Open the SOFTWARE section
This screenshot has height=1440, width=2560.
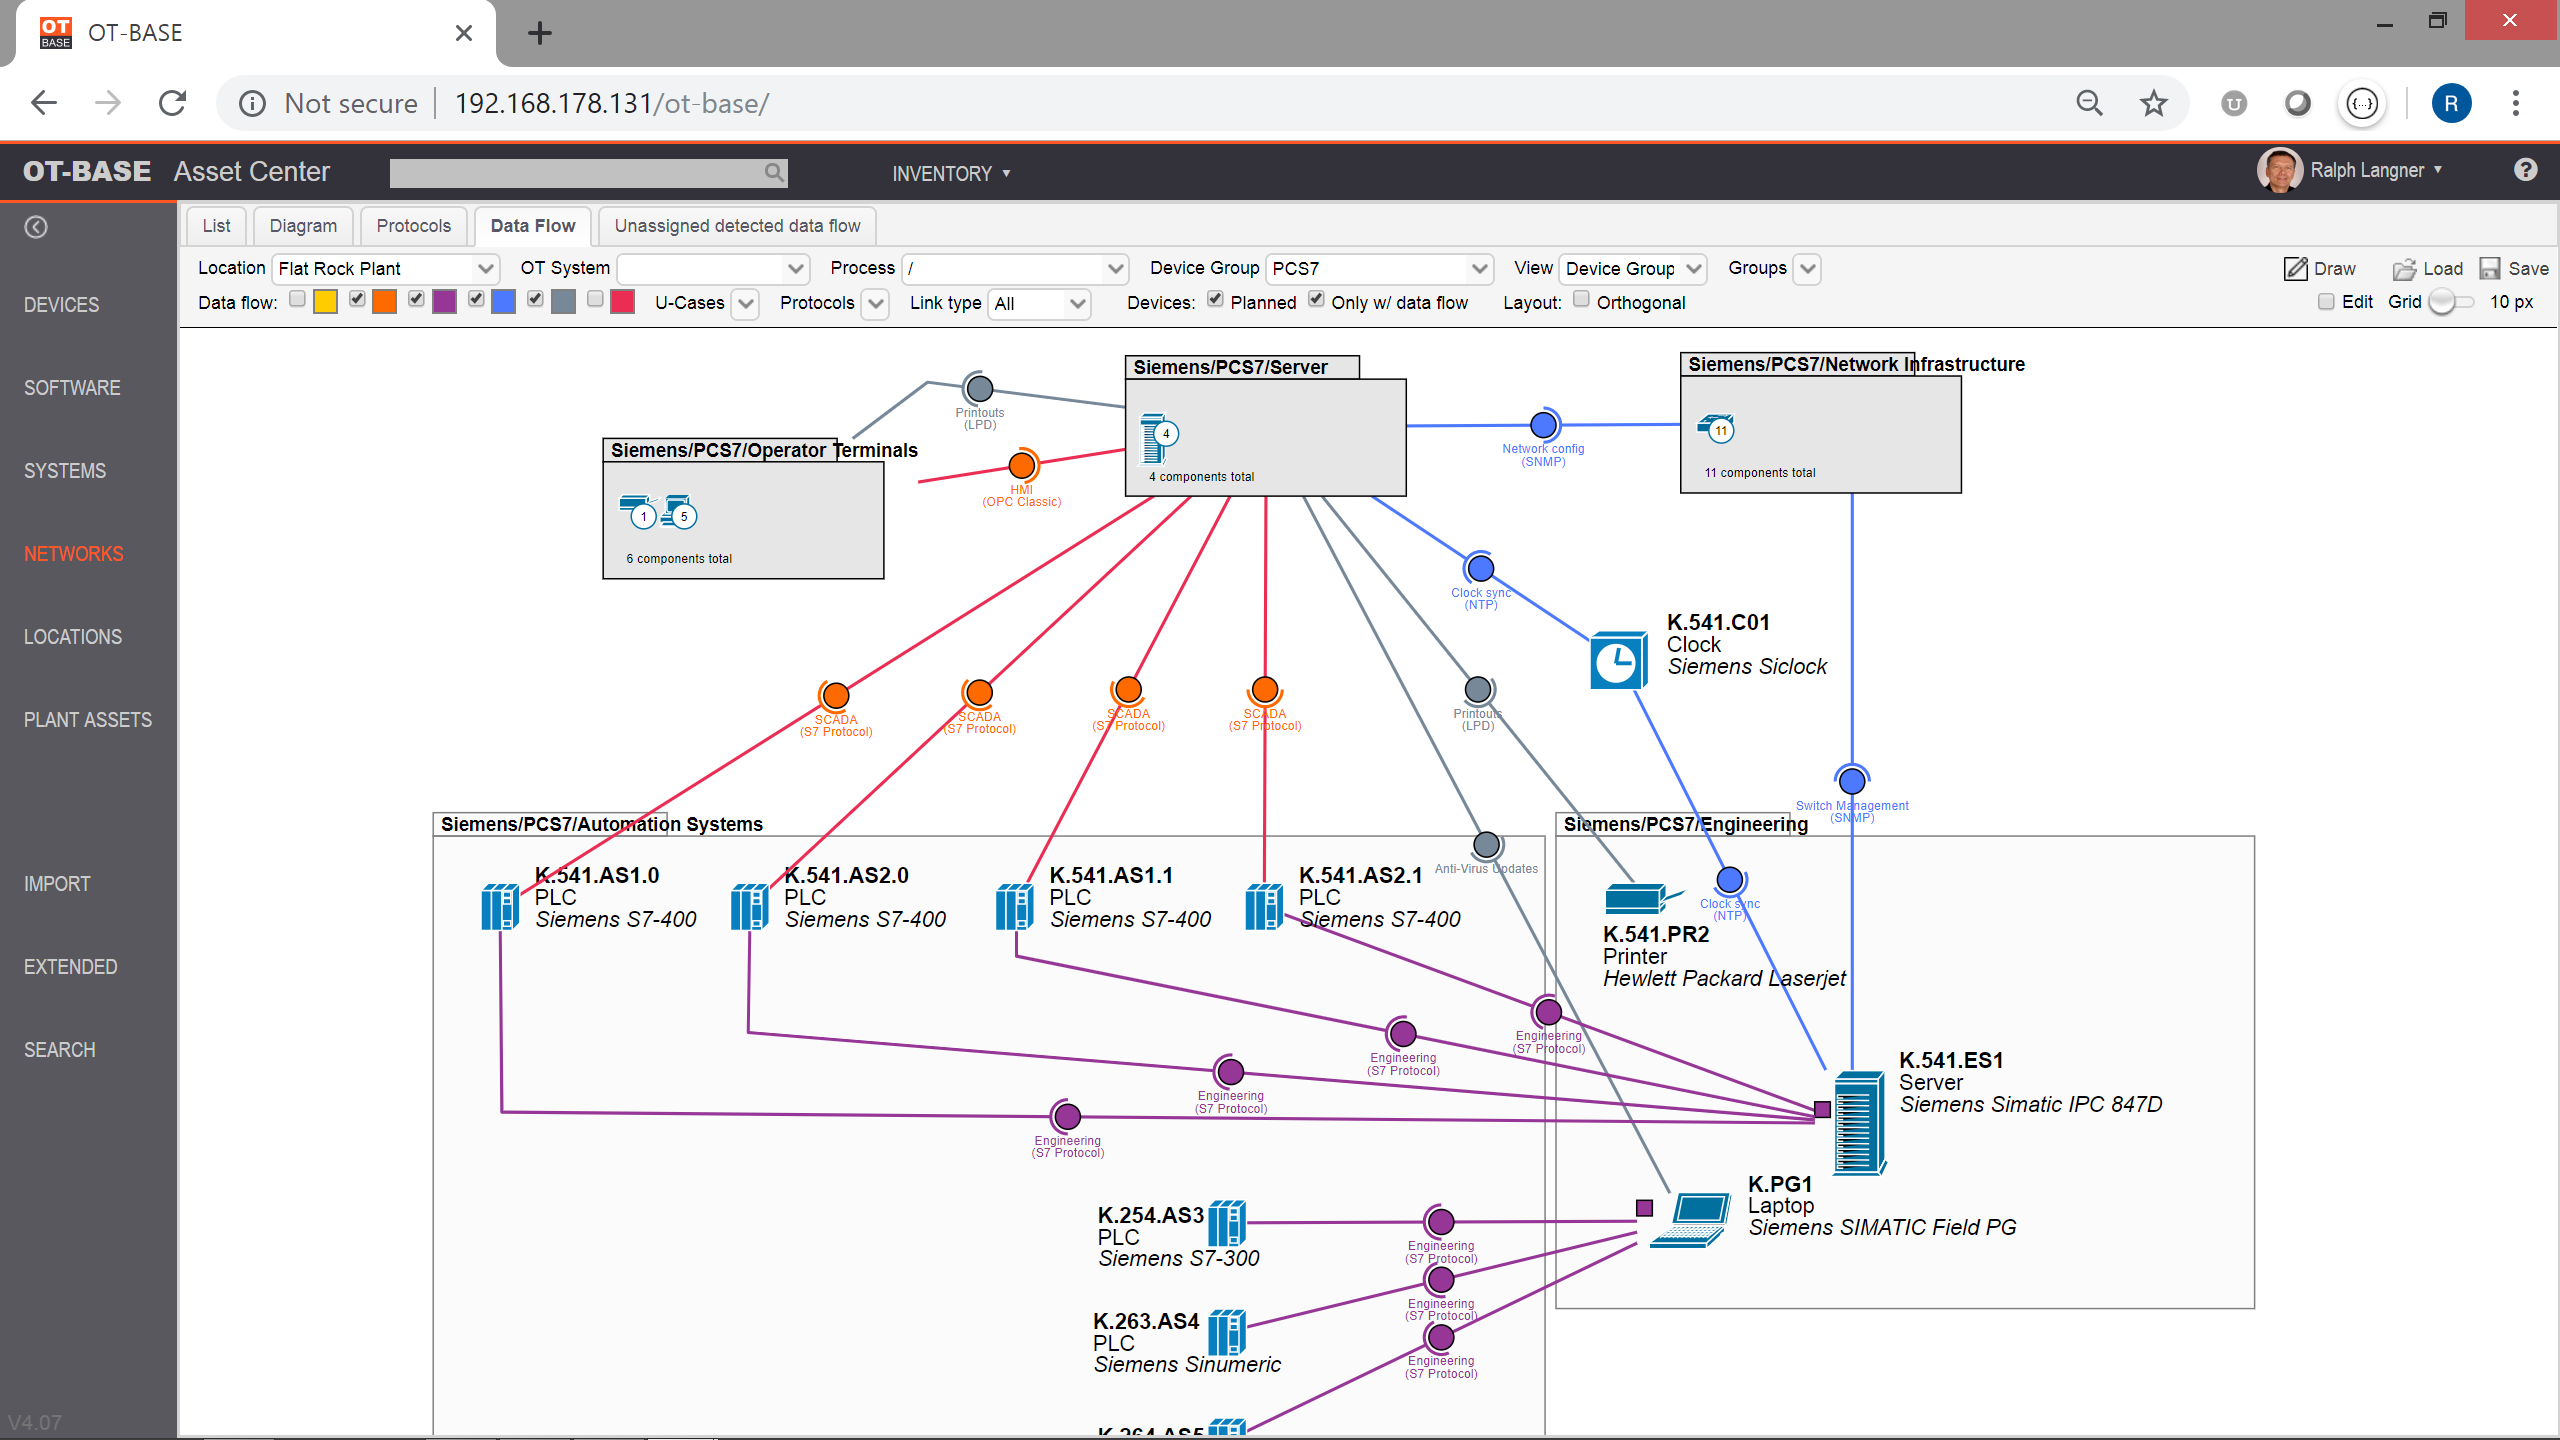71,387
